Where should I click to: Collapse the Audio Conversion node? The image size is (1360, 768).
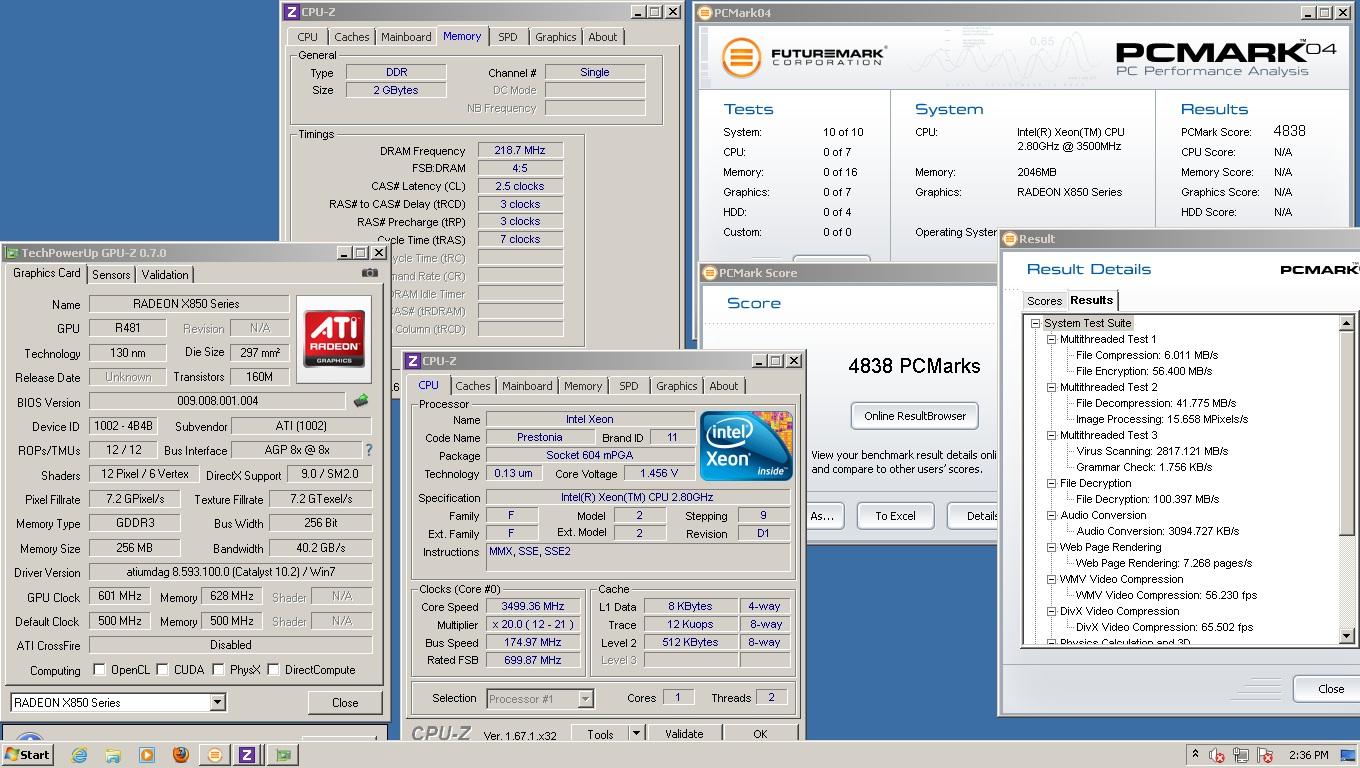[1051, 515]
